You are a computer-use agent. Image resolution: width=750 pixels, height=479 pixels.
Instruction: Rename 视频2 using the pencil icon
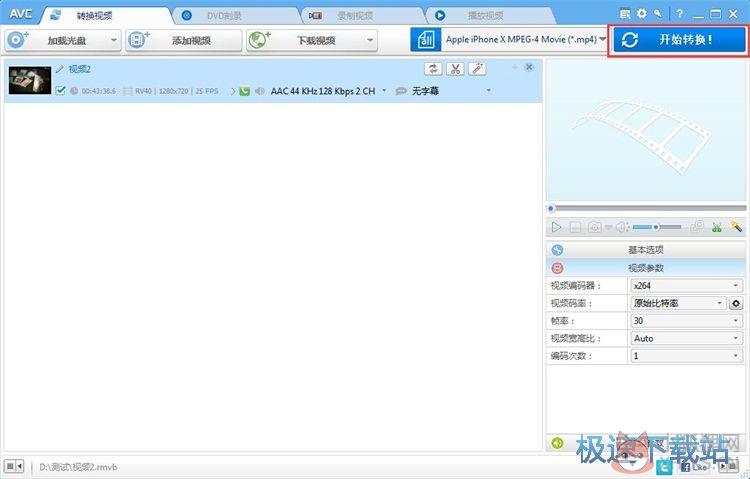[59, 69]
